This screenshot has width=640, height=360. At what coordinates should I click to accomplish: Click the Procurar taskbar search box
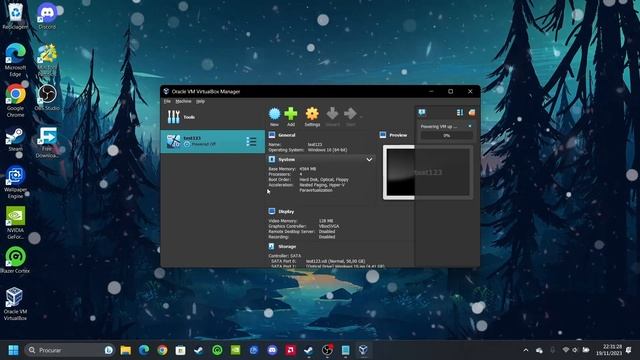69,350
